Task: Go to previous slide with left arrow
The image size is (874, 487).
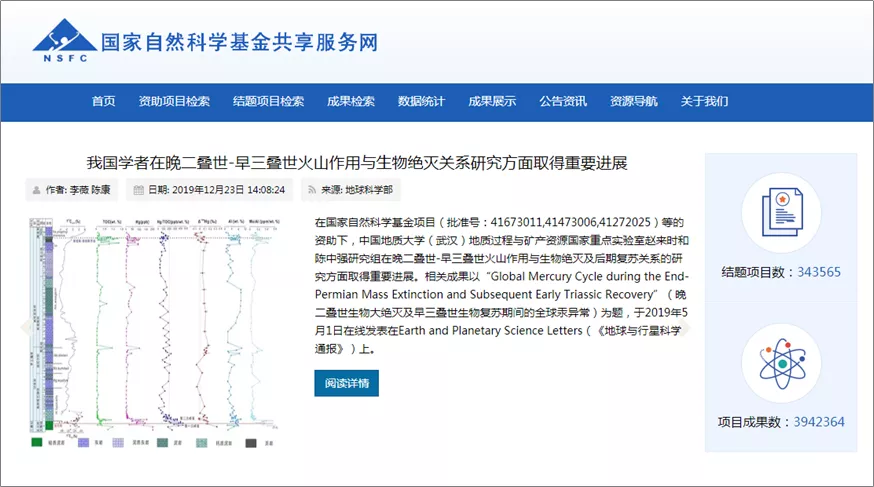Action: click(x=24, y=327)
